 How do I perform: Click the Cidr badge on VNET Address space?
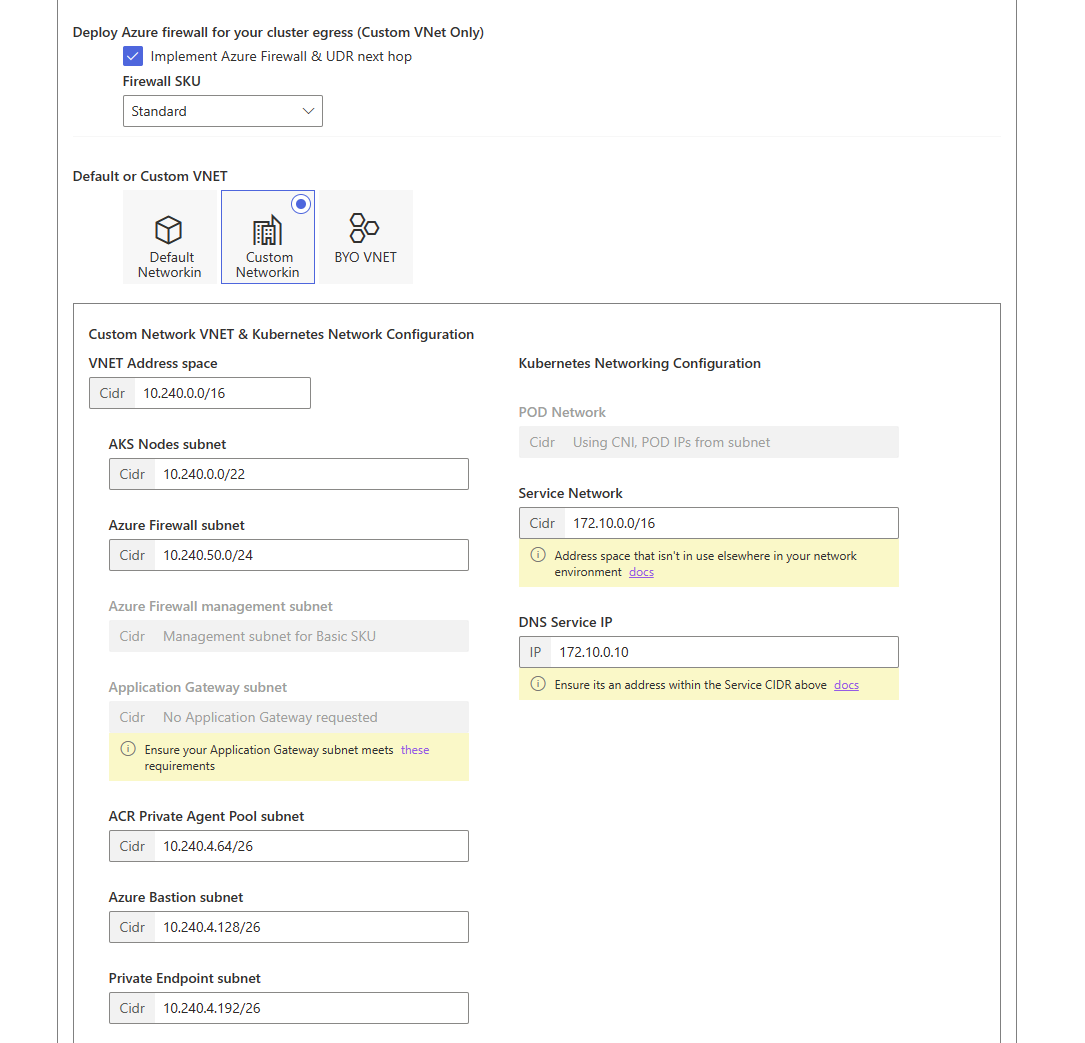coord(111,393)
